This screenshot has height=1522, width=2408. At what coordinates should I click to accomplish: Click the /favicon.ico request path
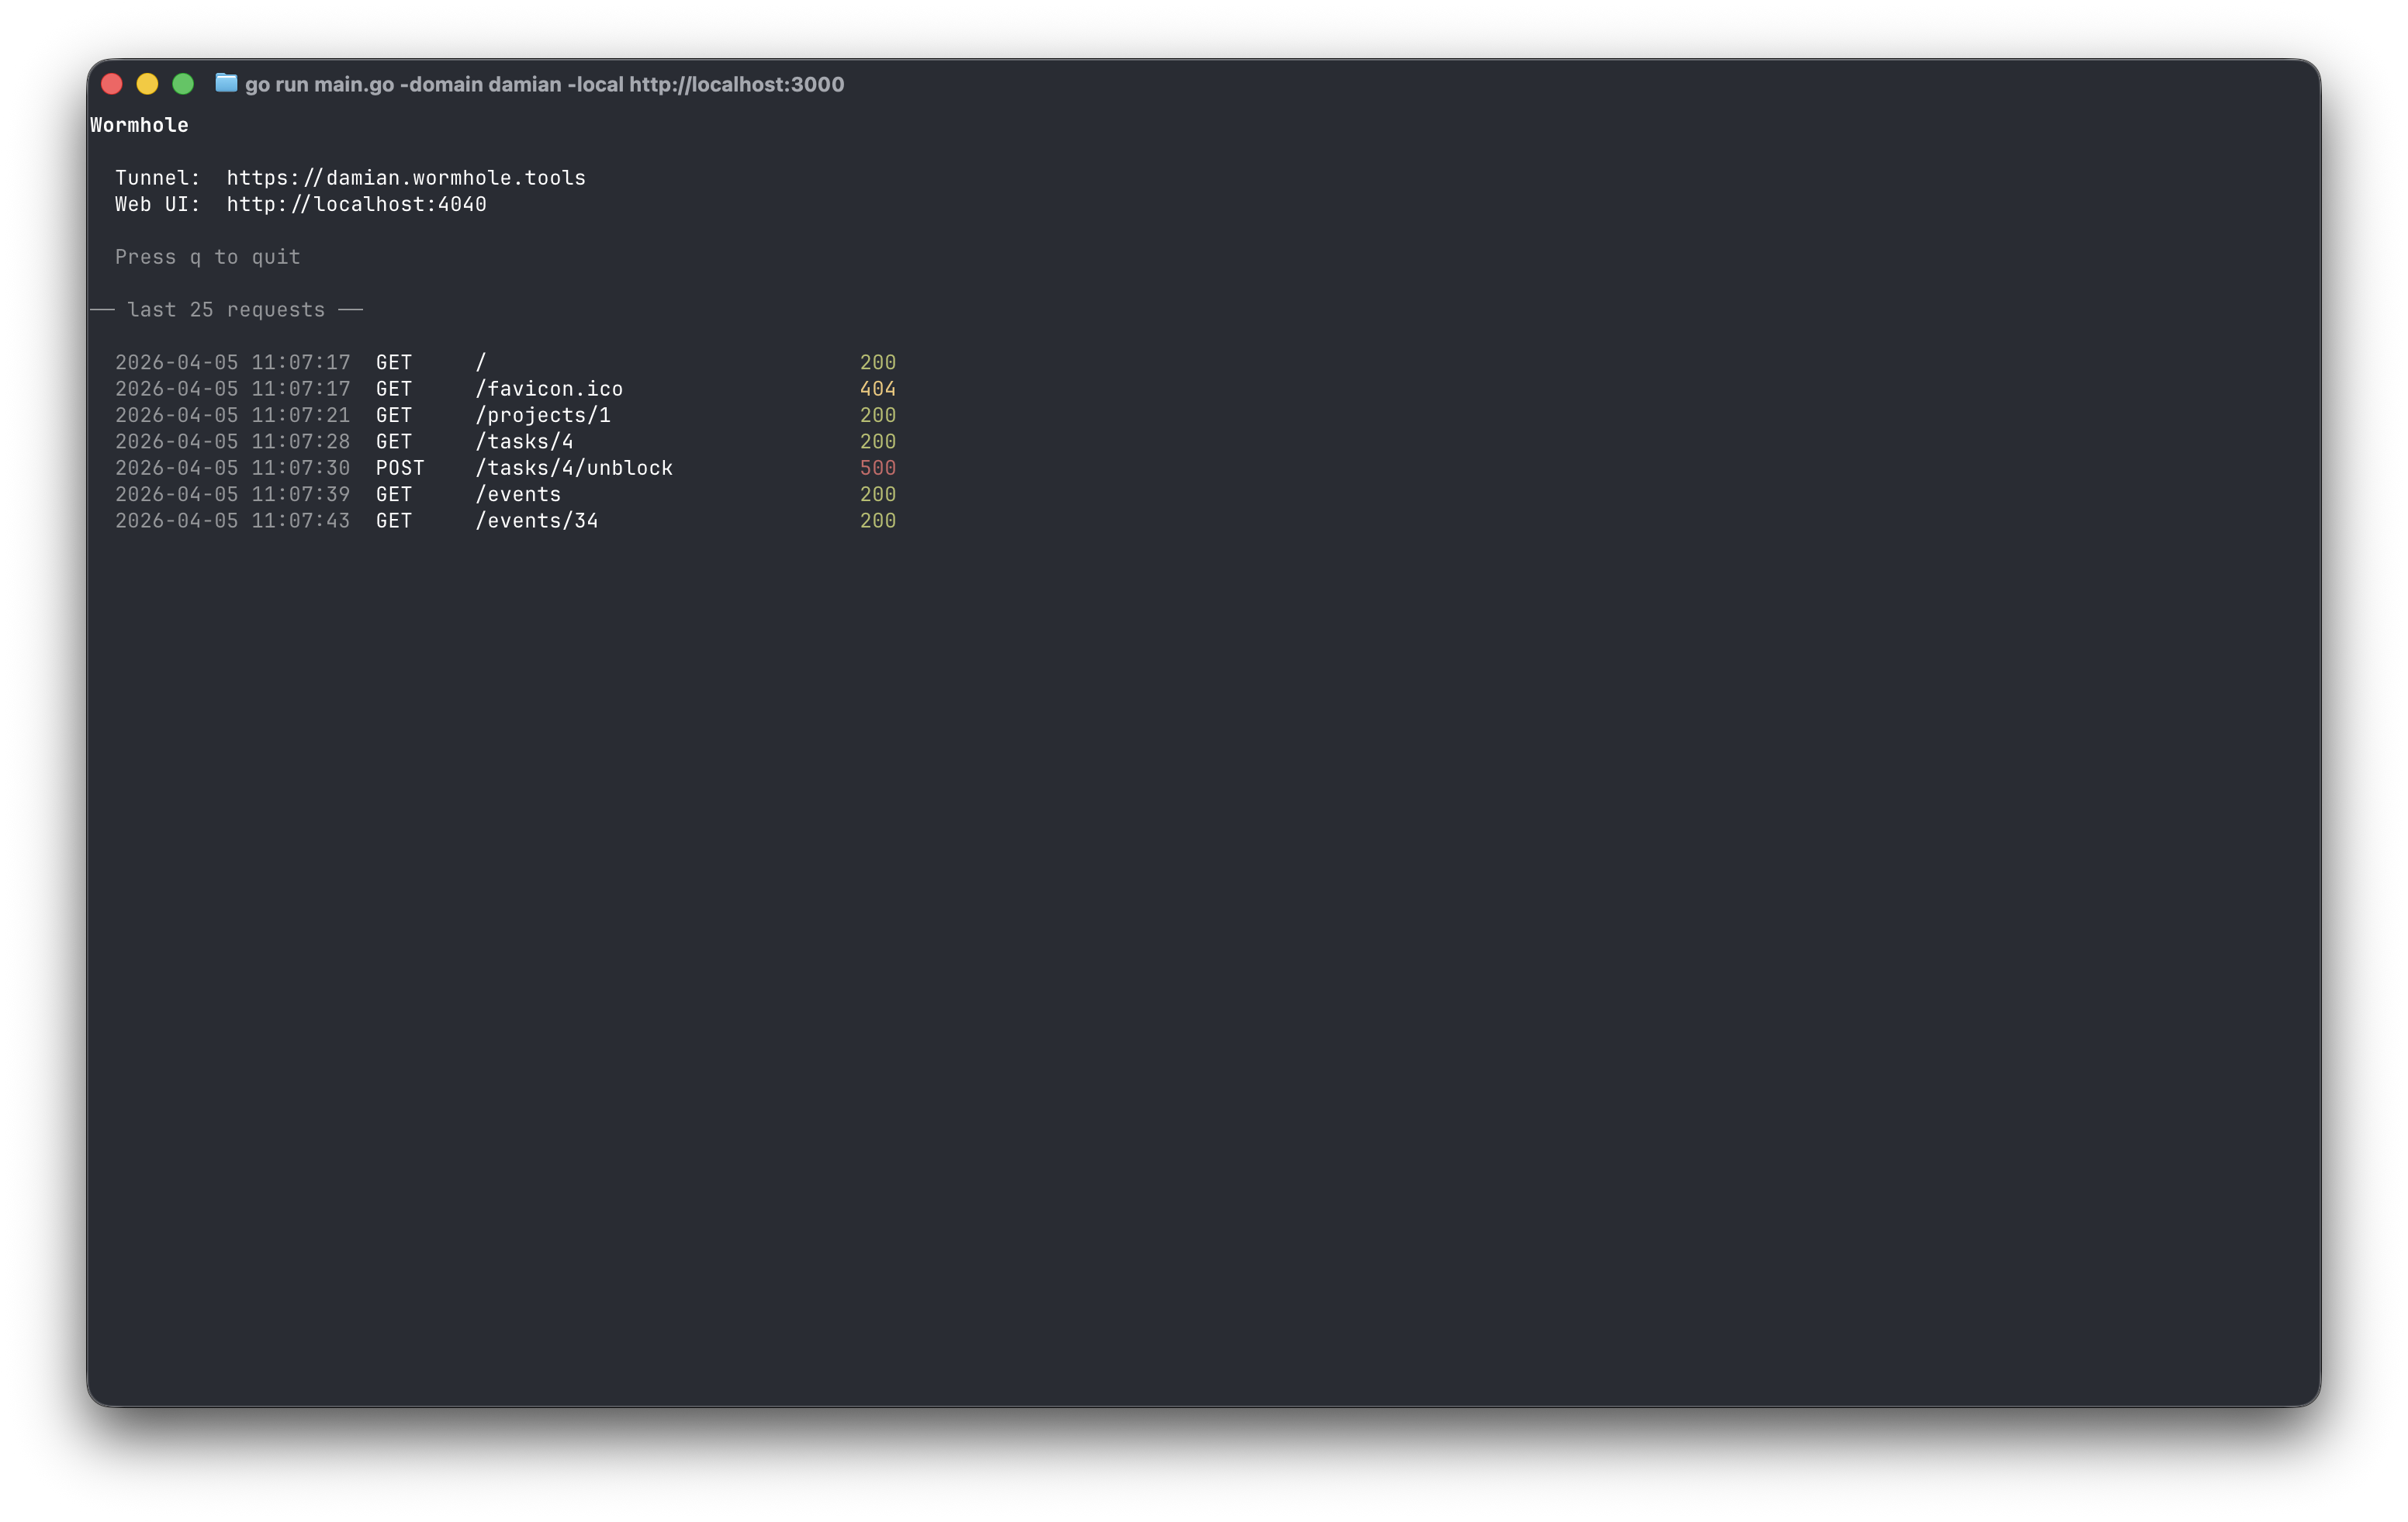click(549, 389)
